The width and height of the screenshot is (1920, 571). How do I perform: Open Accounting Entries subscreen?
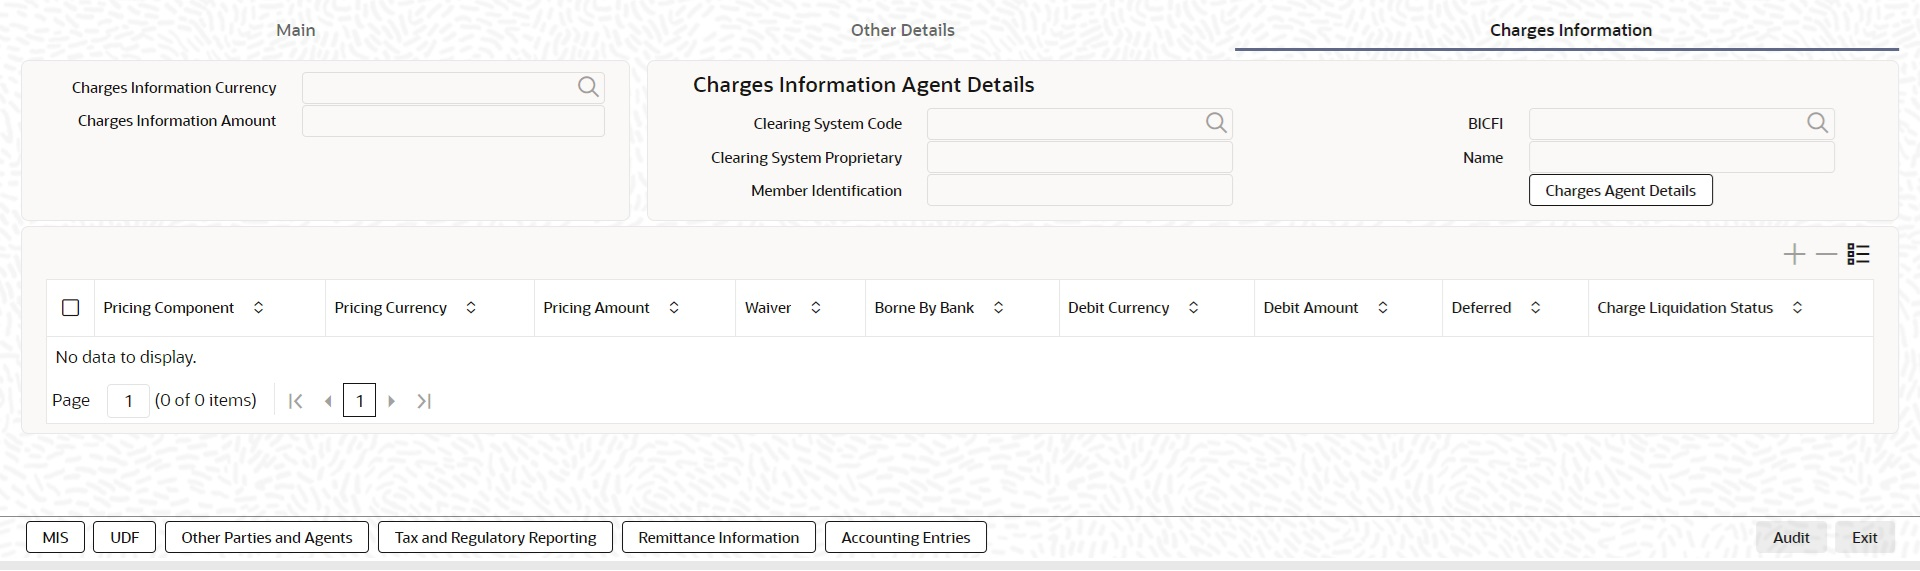[x=906, y=537]
